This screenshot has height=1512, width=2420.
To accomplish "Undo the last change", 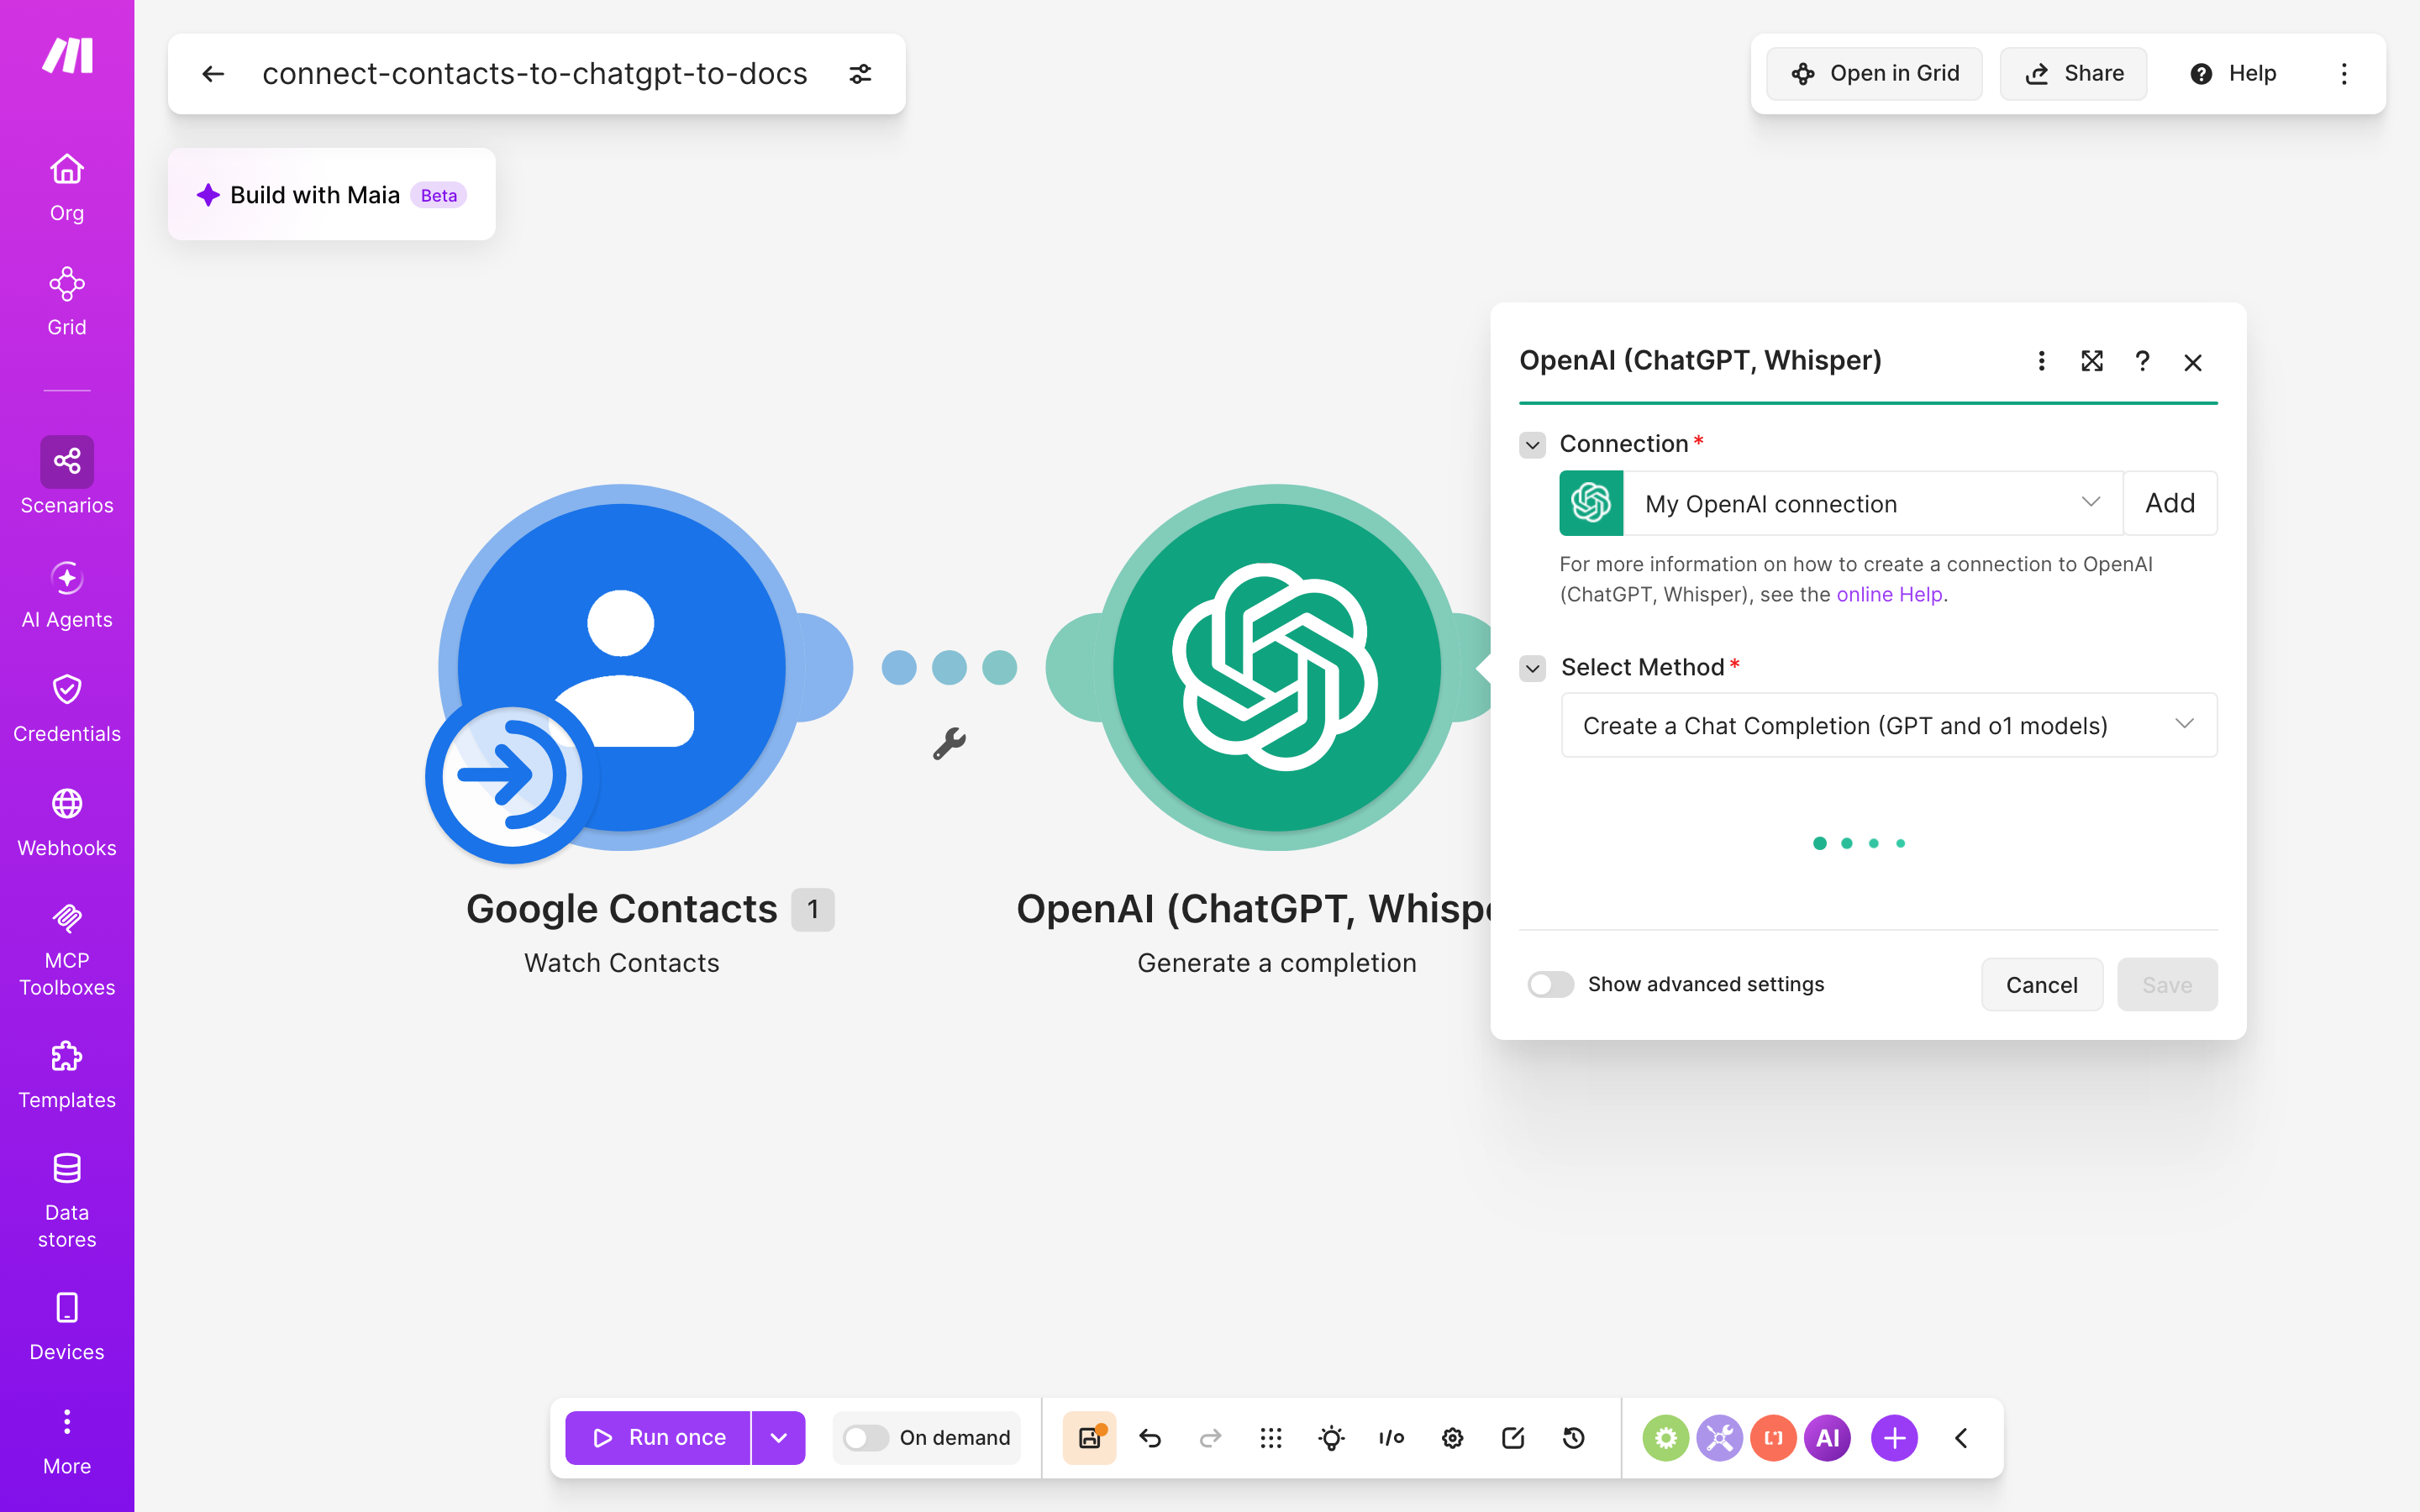I will 1150,1438.
